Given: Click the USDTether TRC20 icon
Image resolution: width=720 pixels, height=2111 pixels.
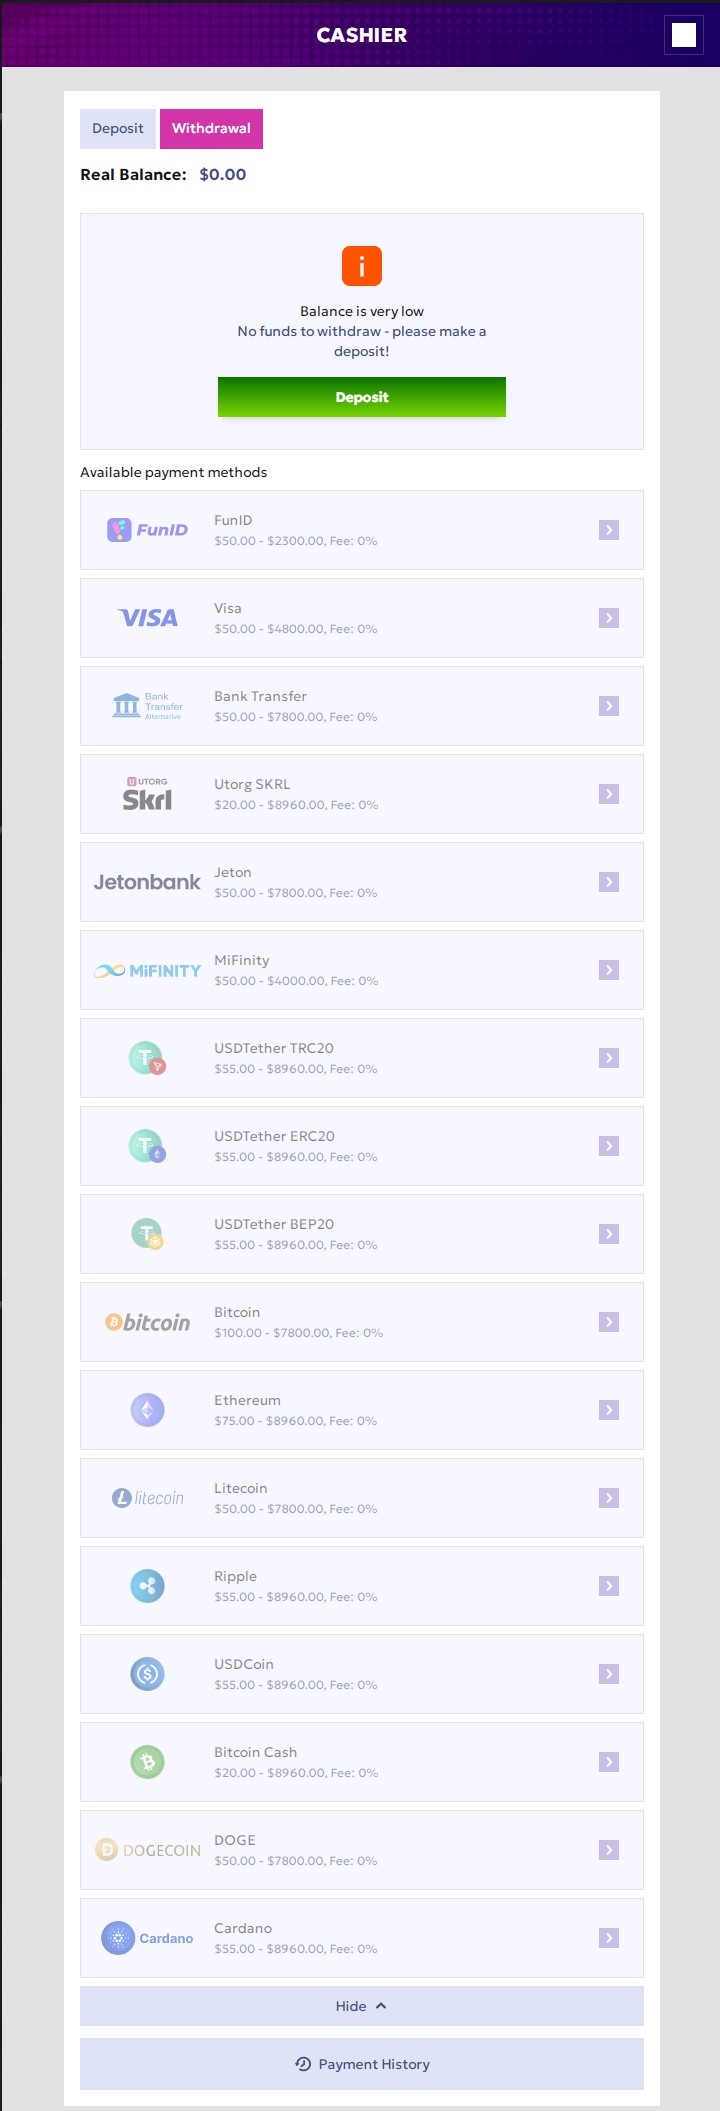Looking at the screenshot, I should click(147, 1058).
